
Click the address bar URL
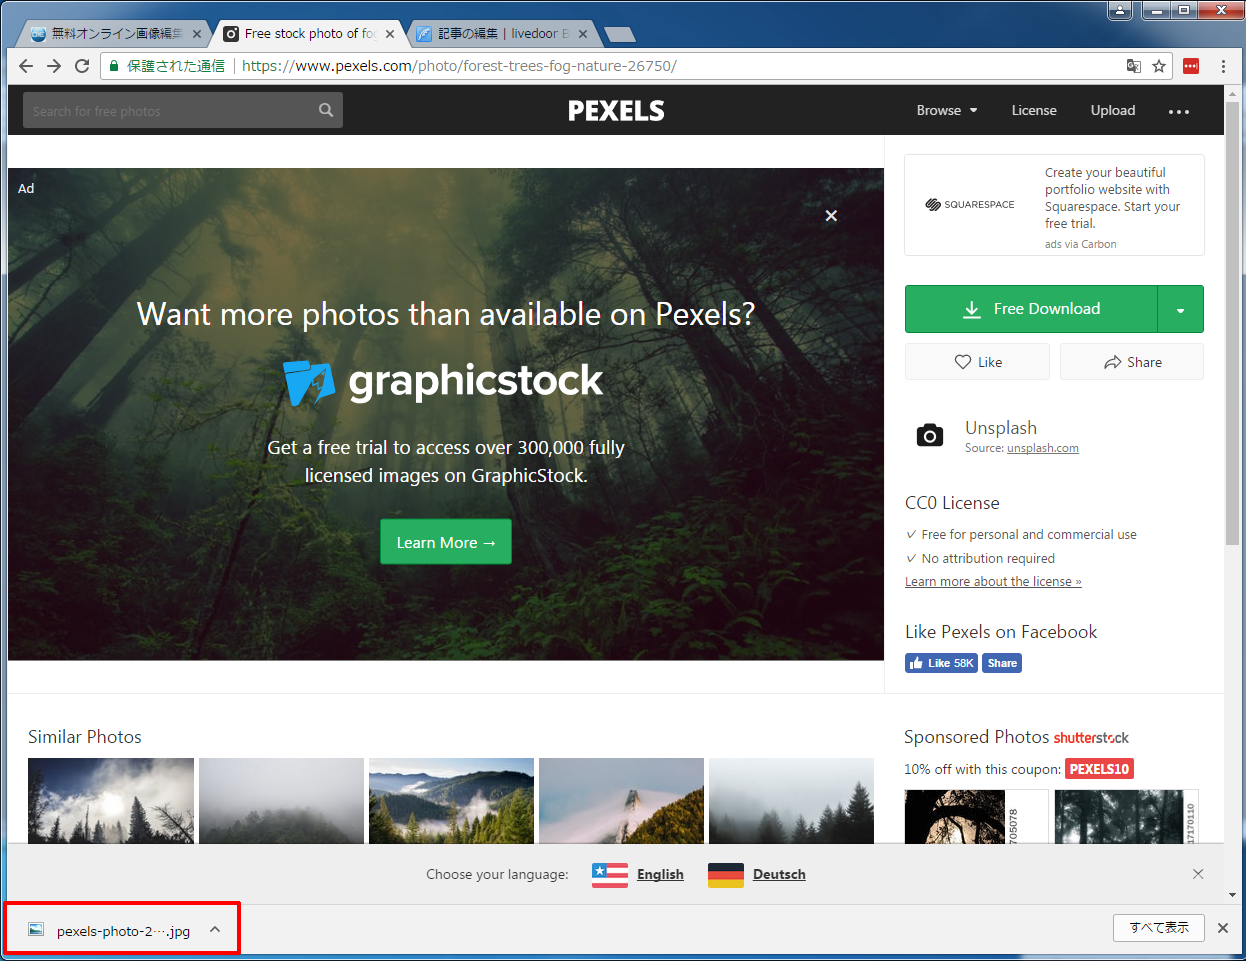460,66
